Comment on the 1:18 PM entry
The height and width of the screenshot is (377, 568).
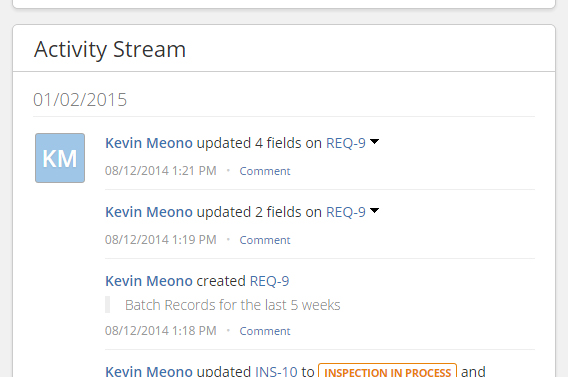tap(265, 331)
